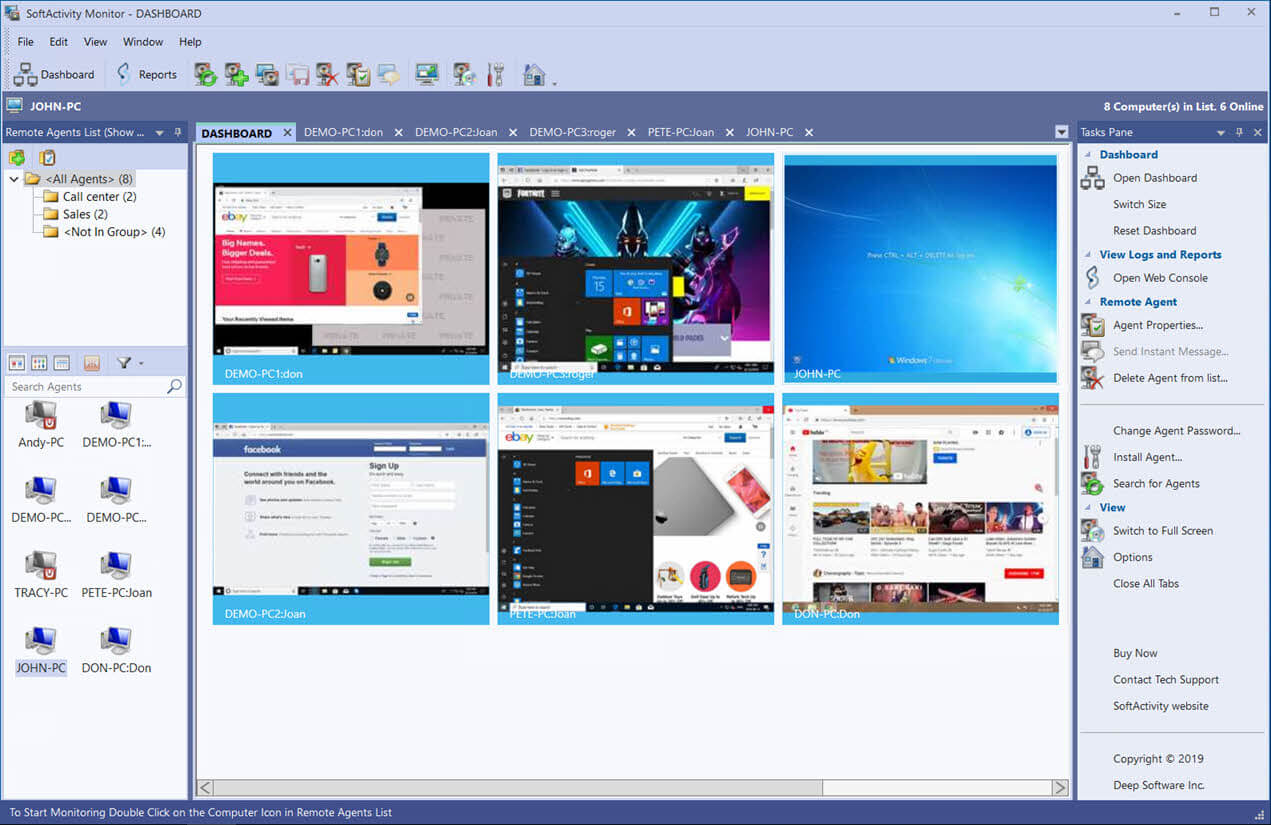The image size is (1271, 825).
Task: Switch to the DEMO-PC3:roger tab
Action: coord(573,132)
